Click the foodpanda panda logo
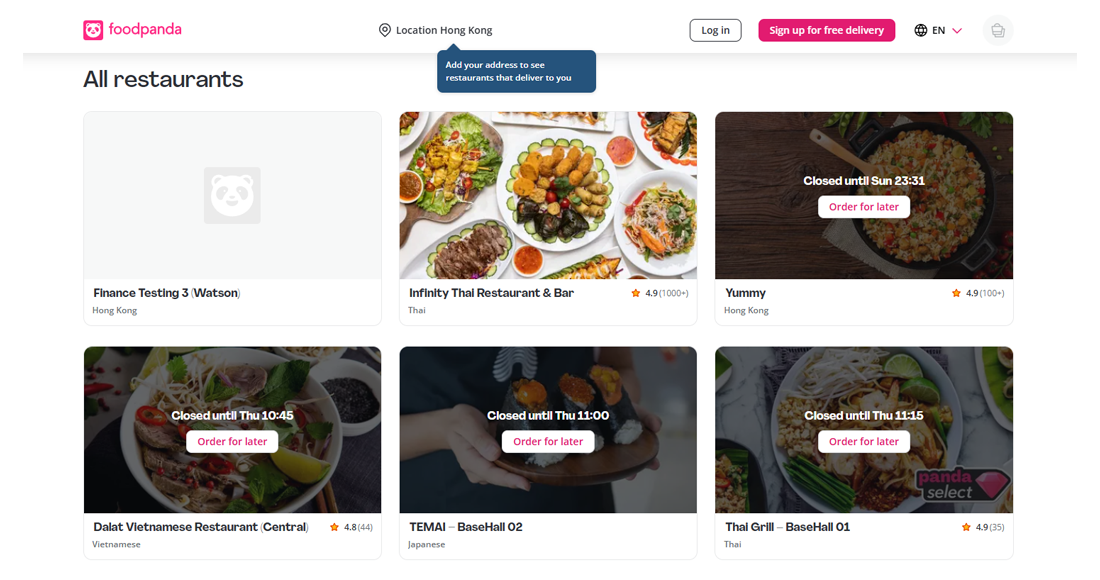 pyautogui.click(x=95, y=30)
